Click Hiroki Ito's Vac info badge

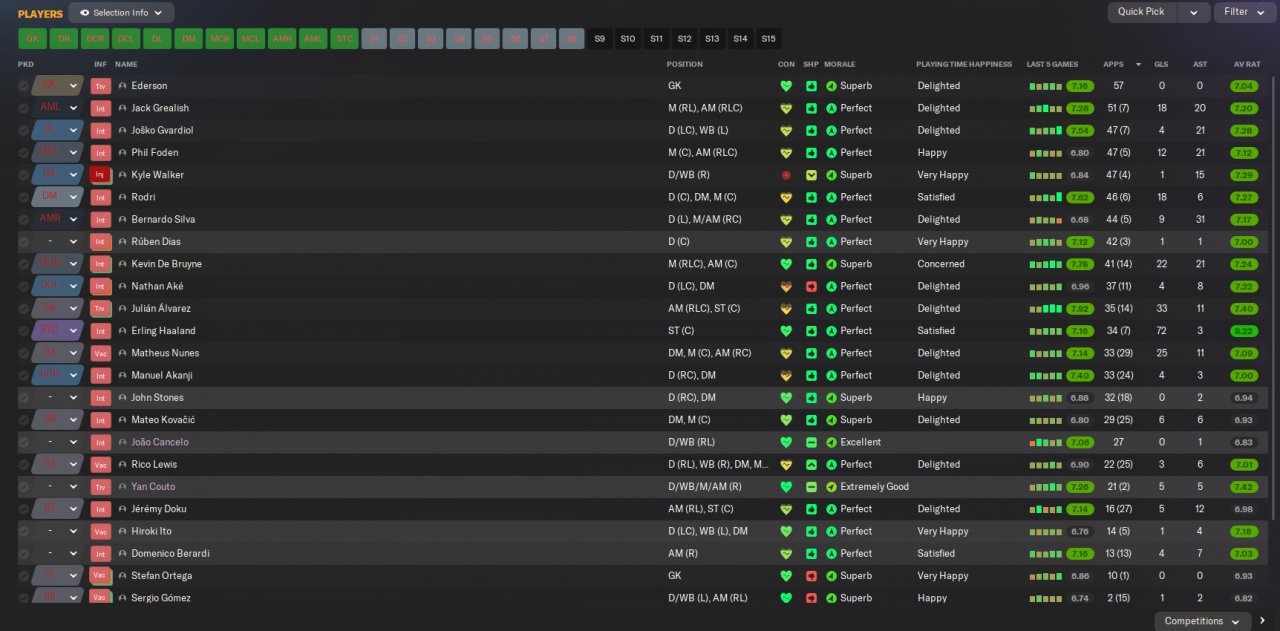(x=100, y=531)
